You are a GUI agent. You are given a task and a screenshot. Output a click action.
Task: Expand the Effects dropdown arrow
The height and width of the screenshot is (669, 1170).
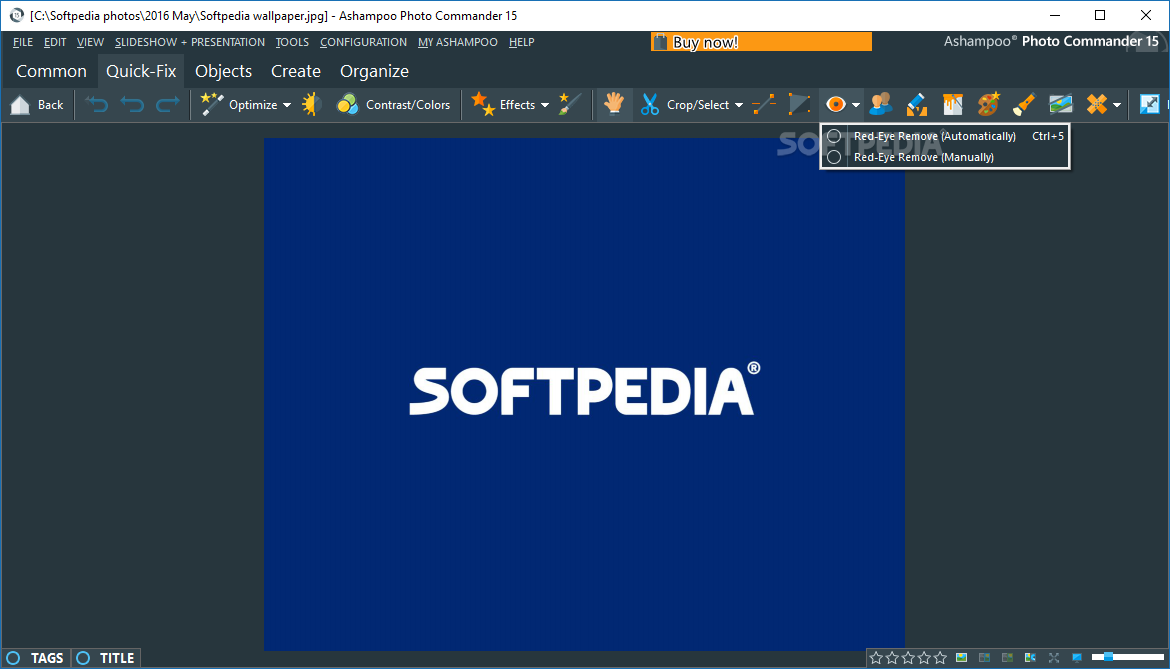545,105
